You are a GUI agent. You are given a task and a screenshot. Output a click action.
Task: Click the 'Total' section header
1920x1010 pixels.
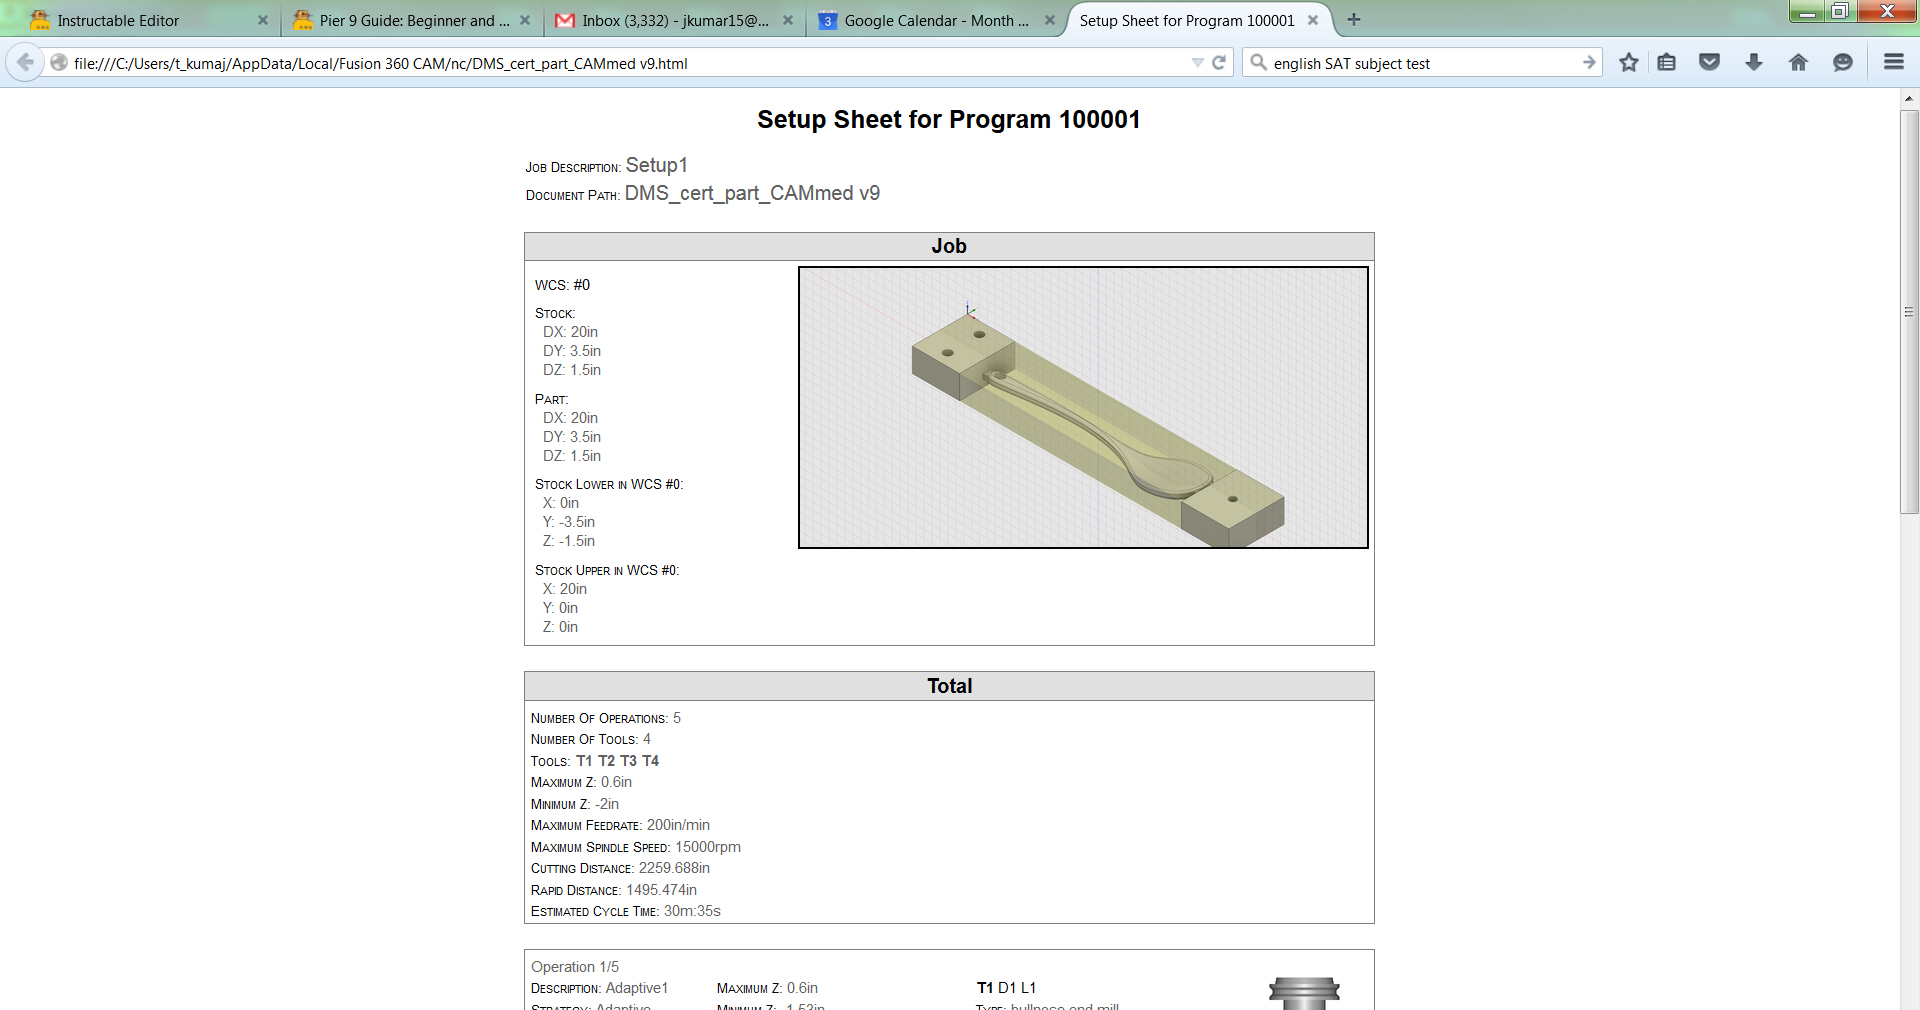(949, 686)
